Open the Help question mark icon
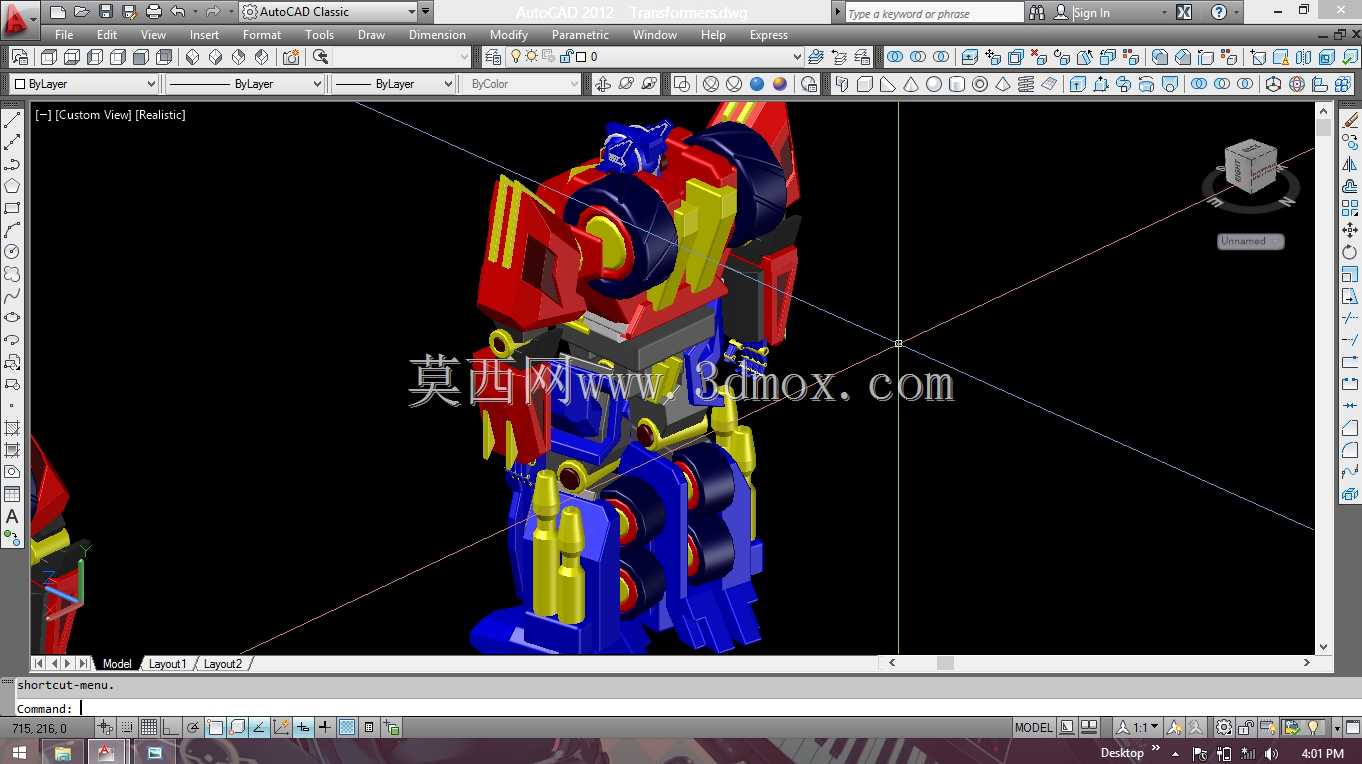Viewport: 1362px width, 764px height. tap(1218, 12)
